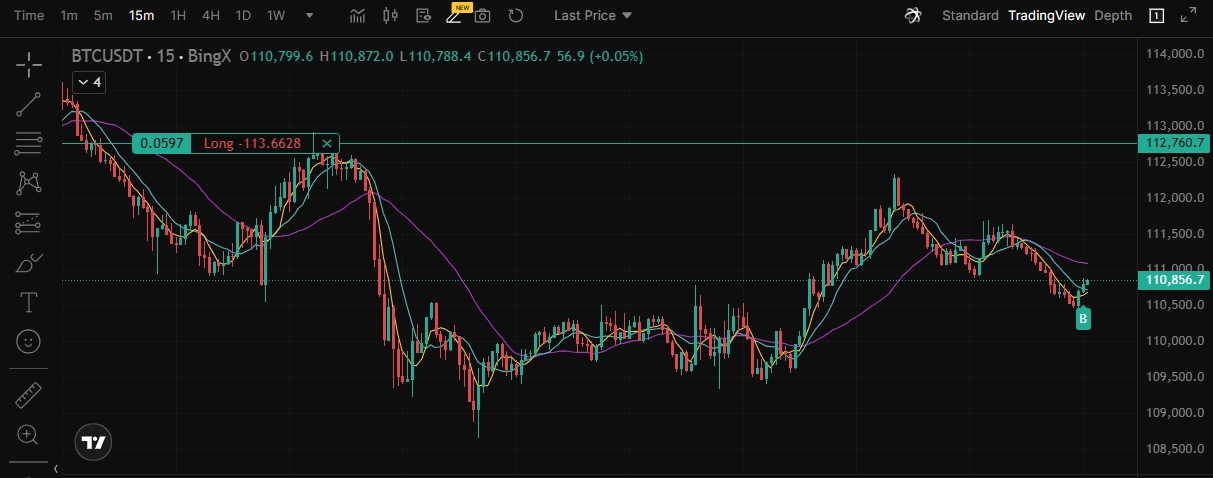Expand chart to fullscreen
The height and width of the screenshot is (478, 1213).
(1188, 15)
